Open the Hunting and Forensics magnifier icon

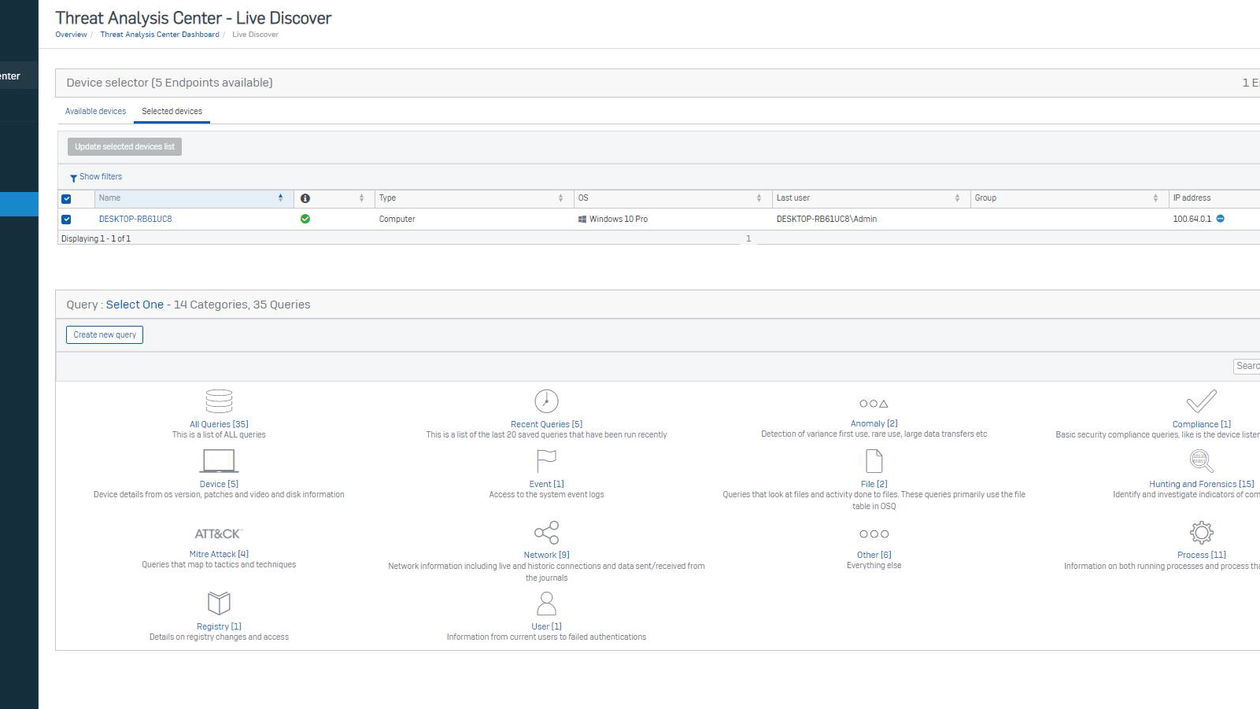[1199, 460]
